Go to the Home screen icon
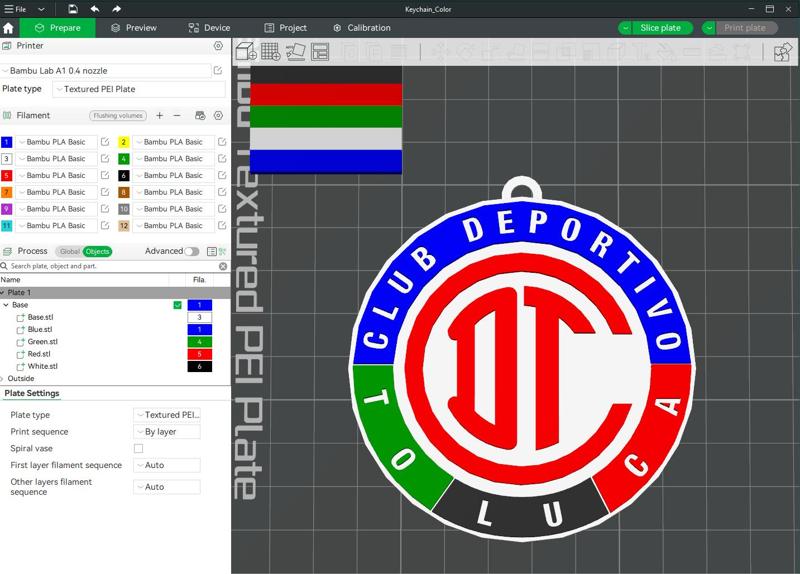Image resolution: width=800 pixels, height=574 pixels. tap(8, 28)
